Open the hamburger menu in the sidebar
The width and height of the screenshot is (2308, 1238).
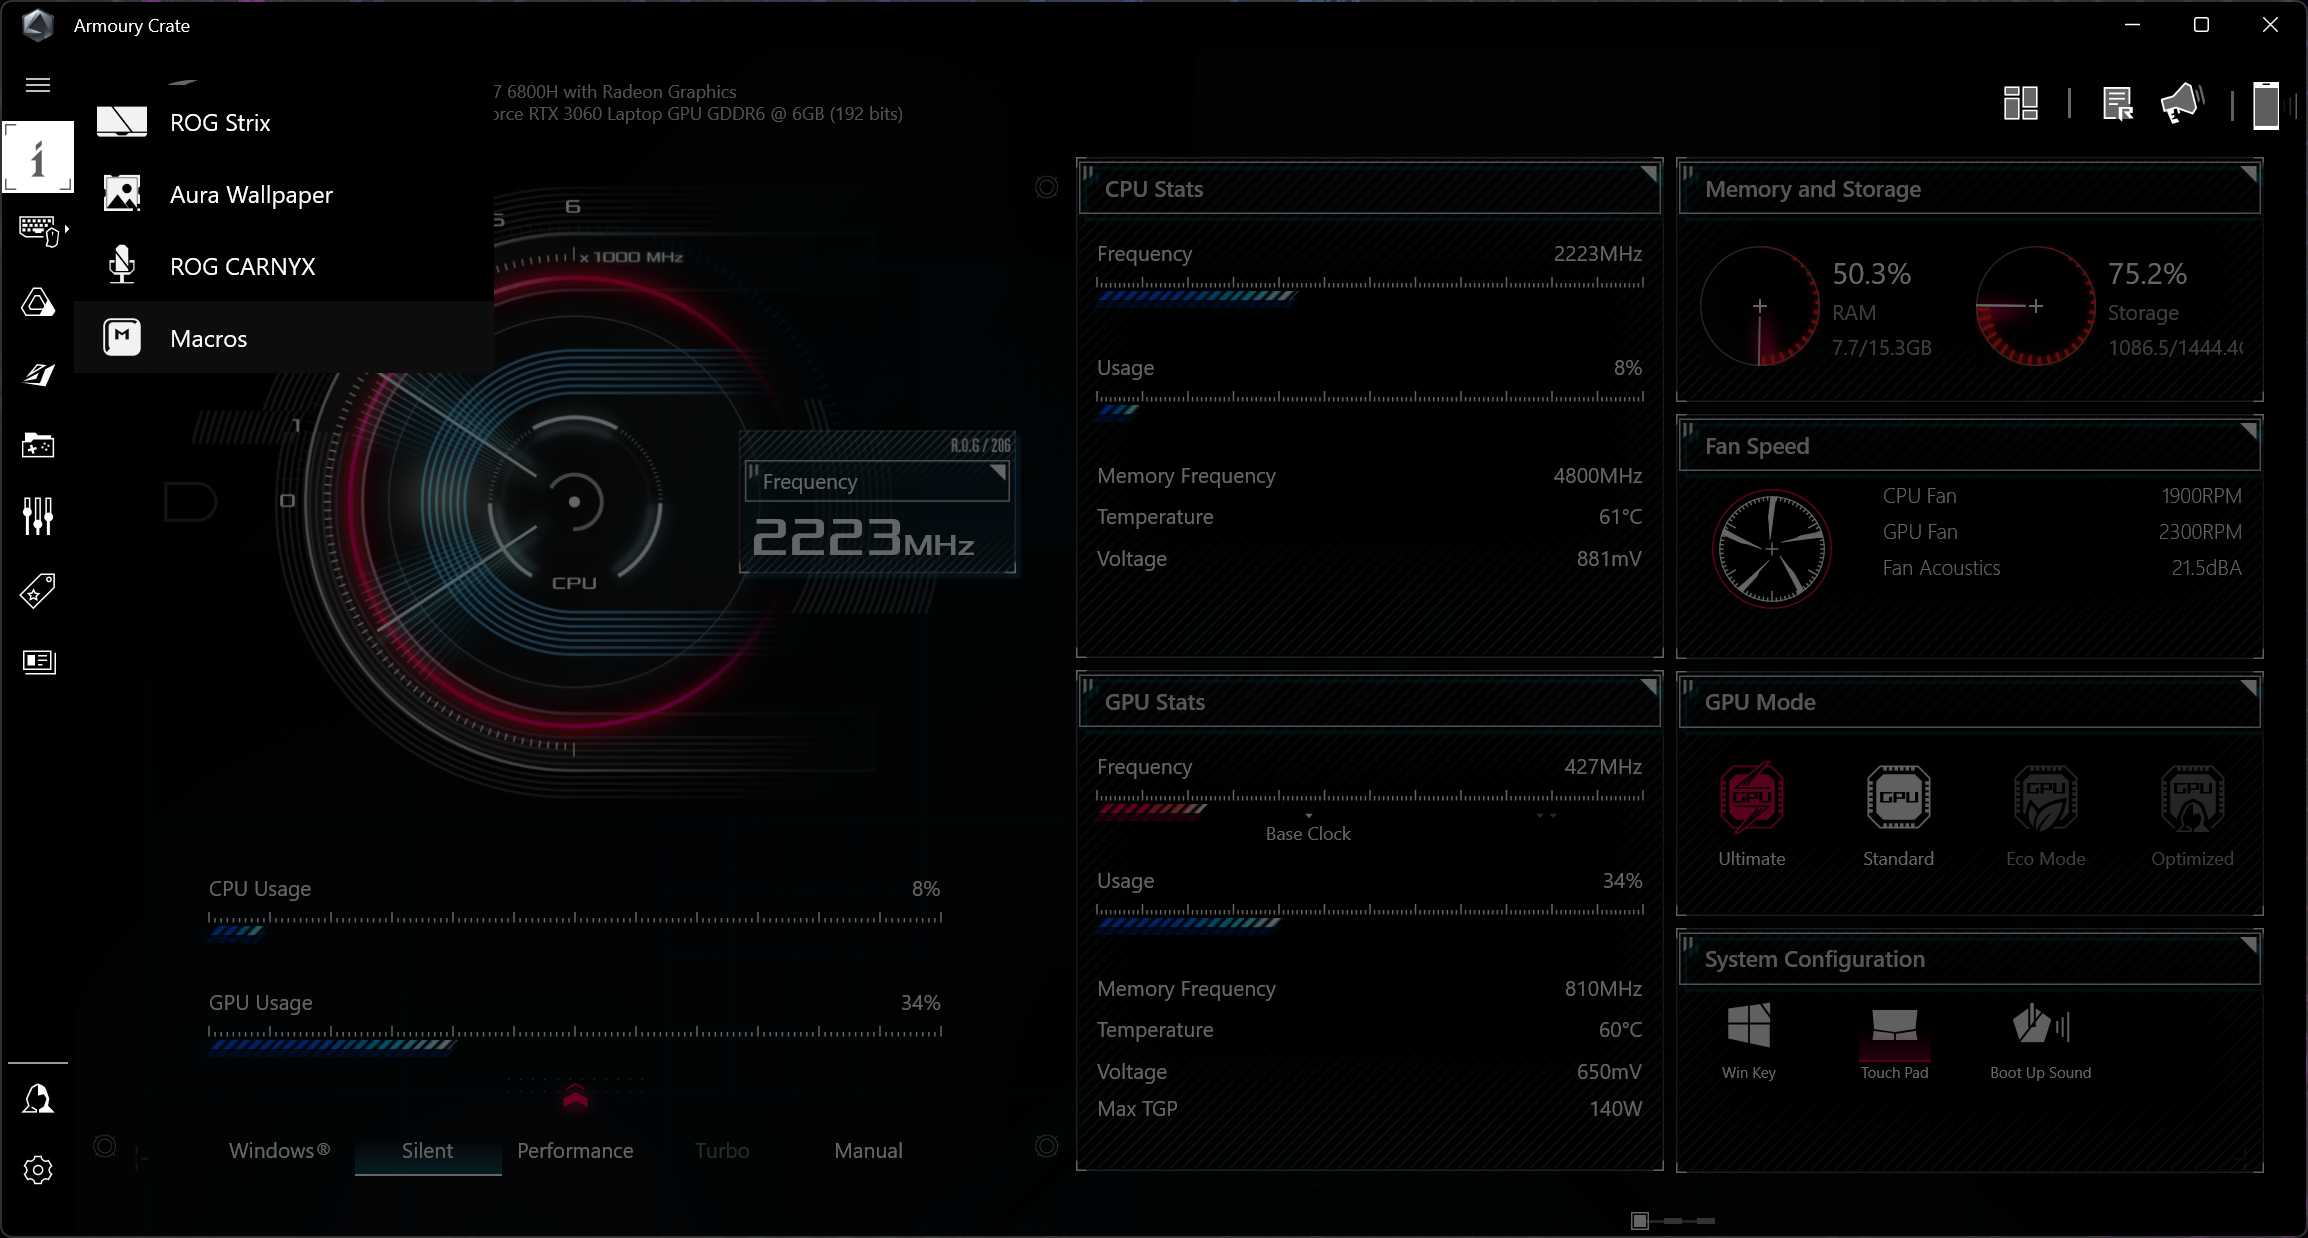(38, 85)
